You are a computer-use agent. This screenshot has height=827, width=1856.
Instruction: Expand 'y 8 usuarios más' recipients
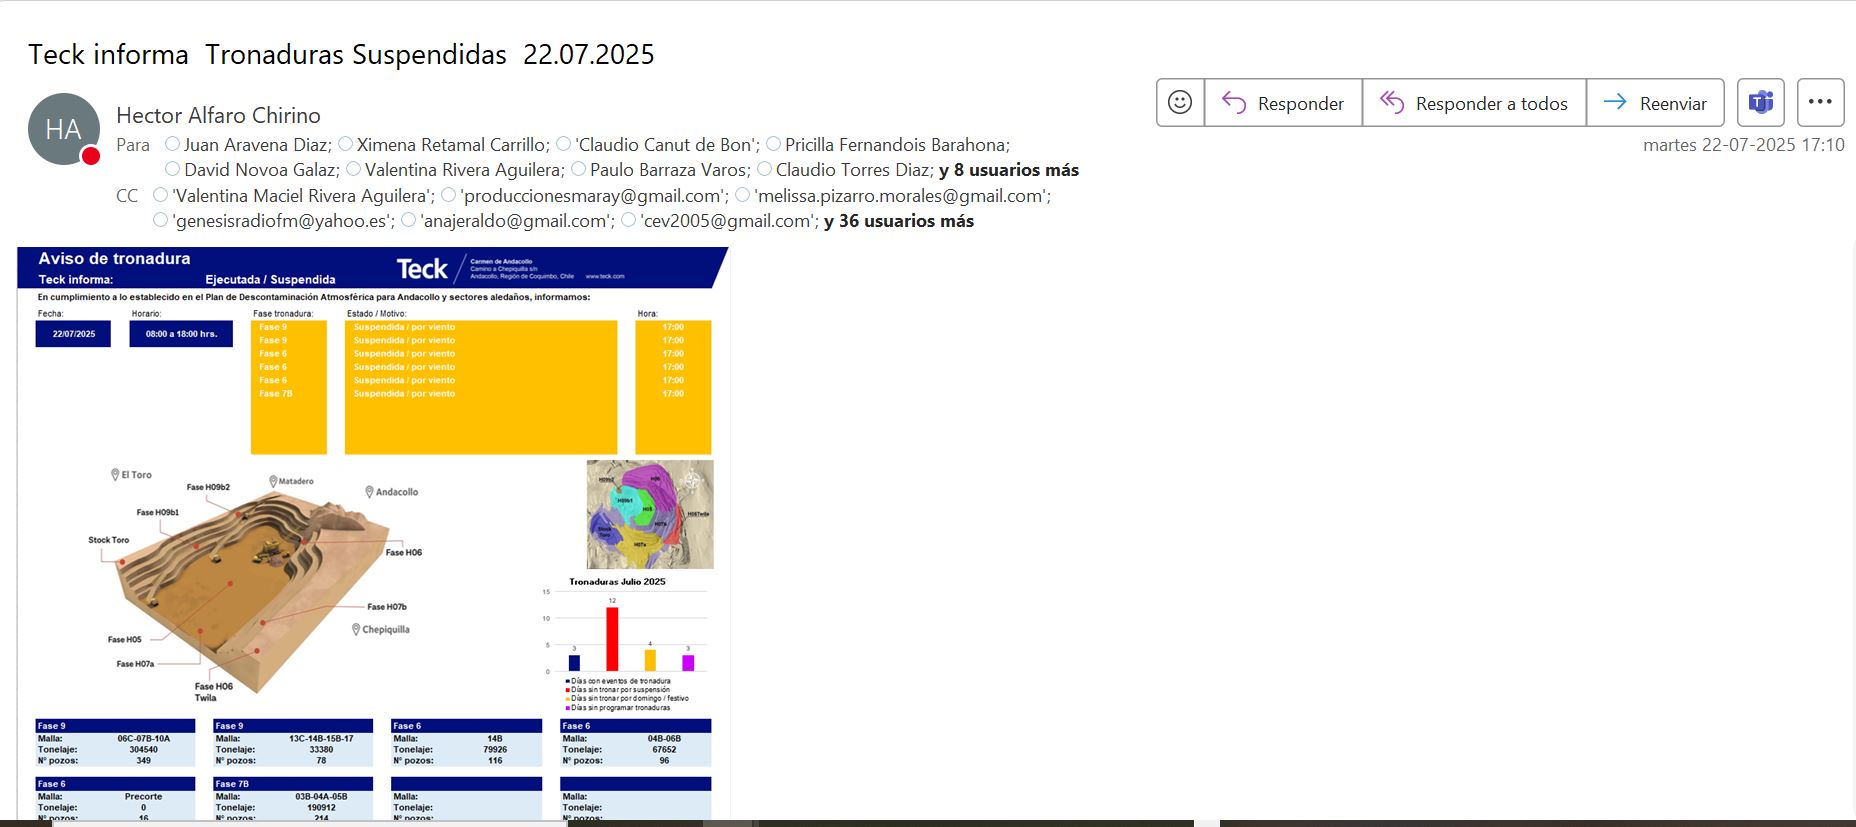[x=1009, y=170]
